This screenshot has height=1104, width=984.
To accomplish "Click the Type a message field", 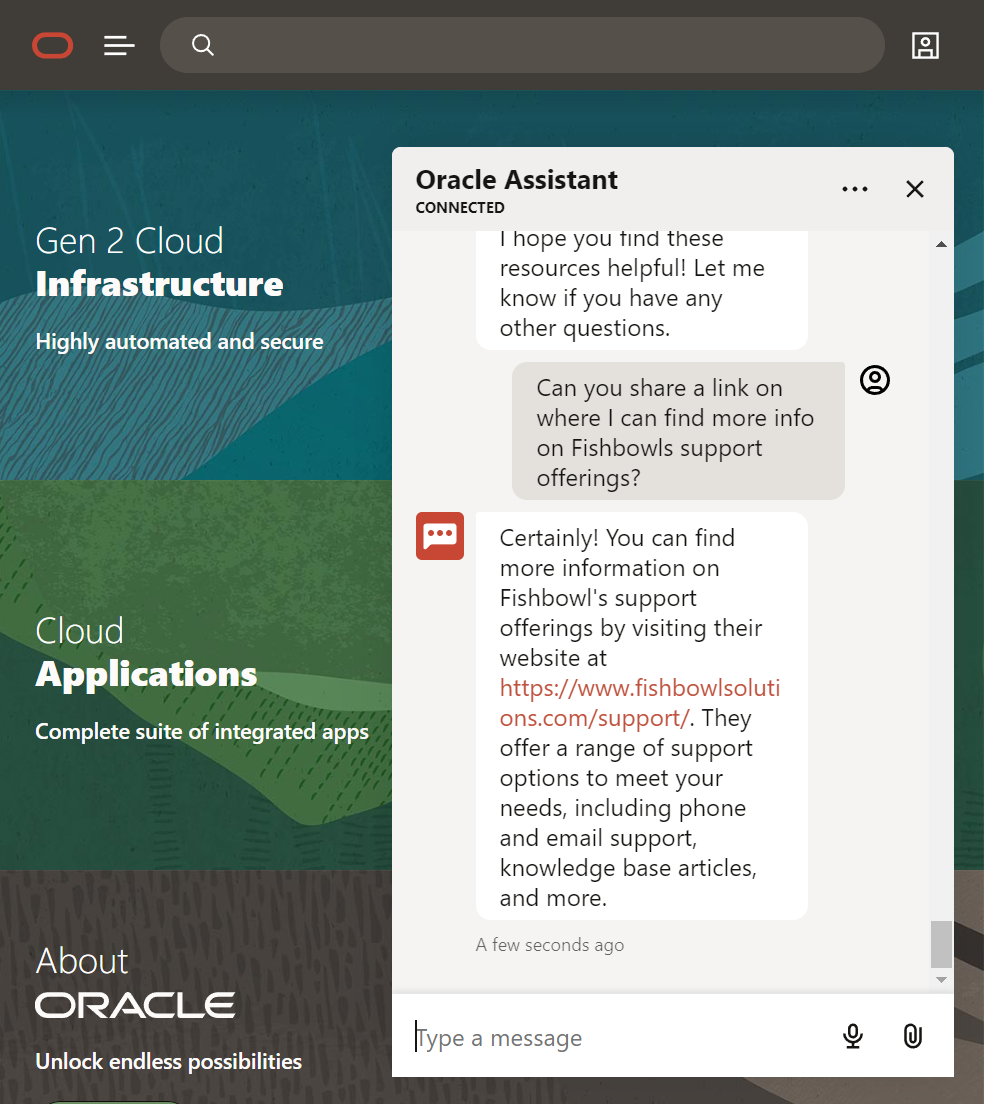I will point(619,1037).
